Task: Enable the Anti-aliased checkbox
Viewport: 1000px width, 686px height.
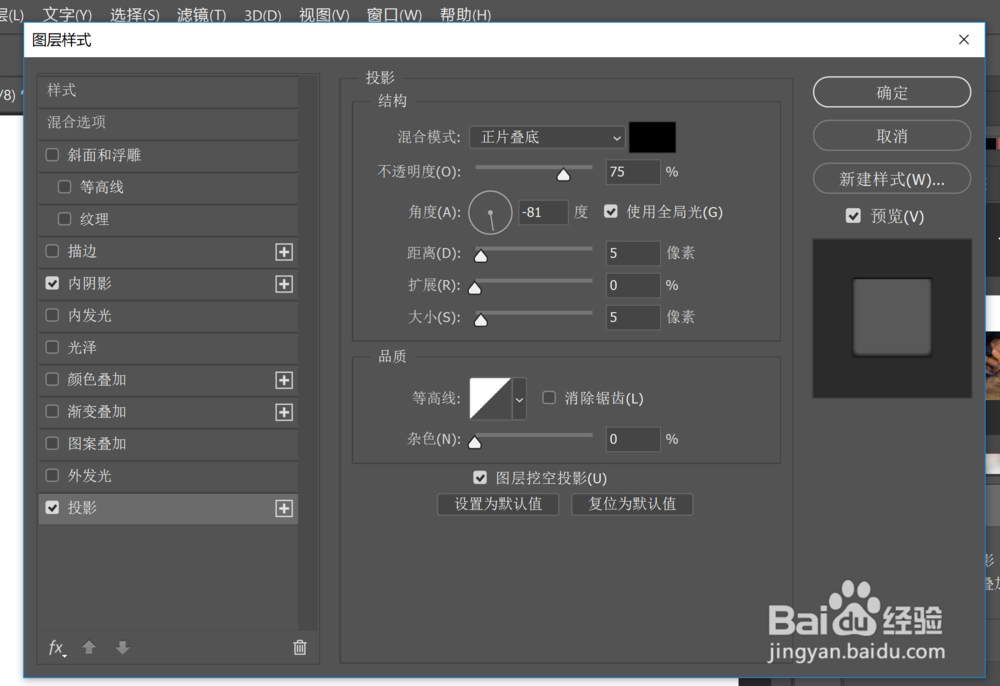Action: (549, 396)
